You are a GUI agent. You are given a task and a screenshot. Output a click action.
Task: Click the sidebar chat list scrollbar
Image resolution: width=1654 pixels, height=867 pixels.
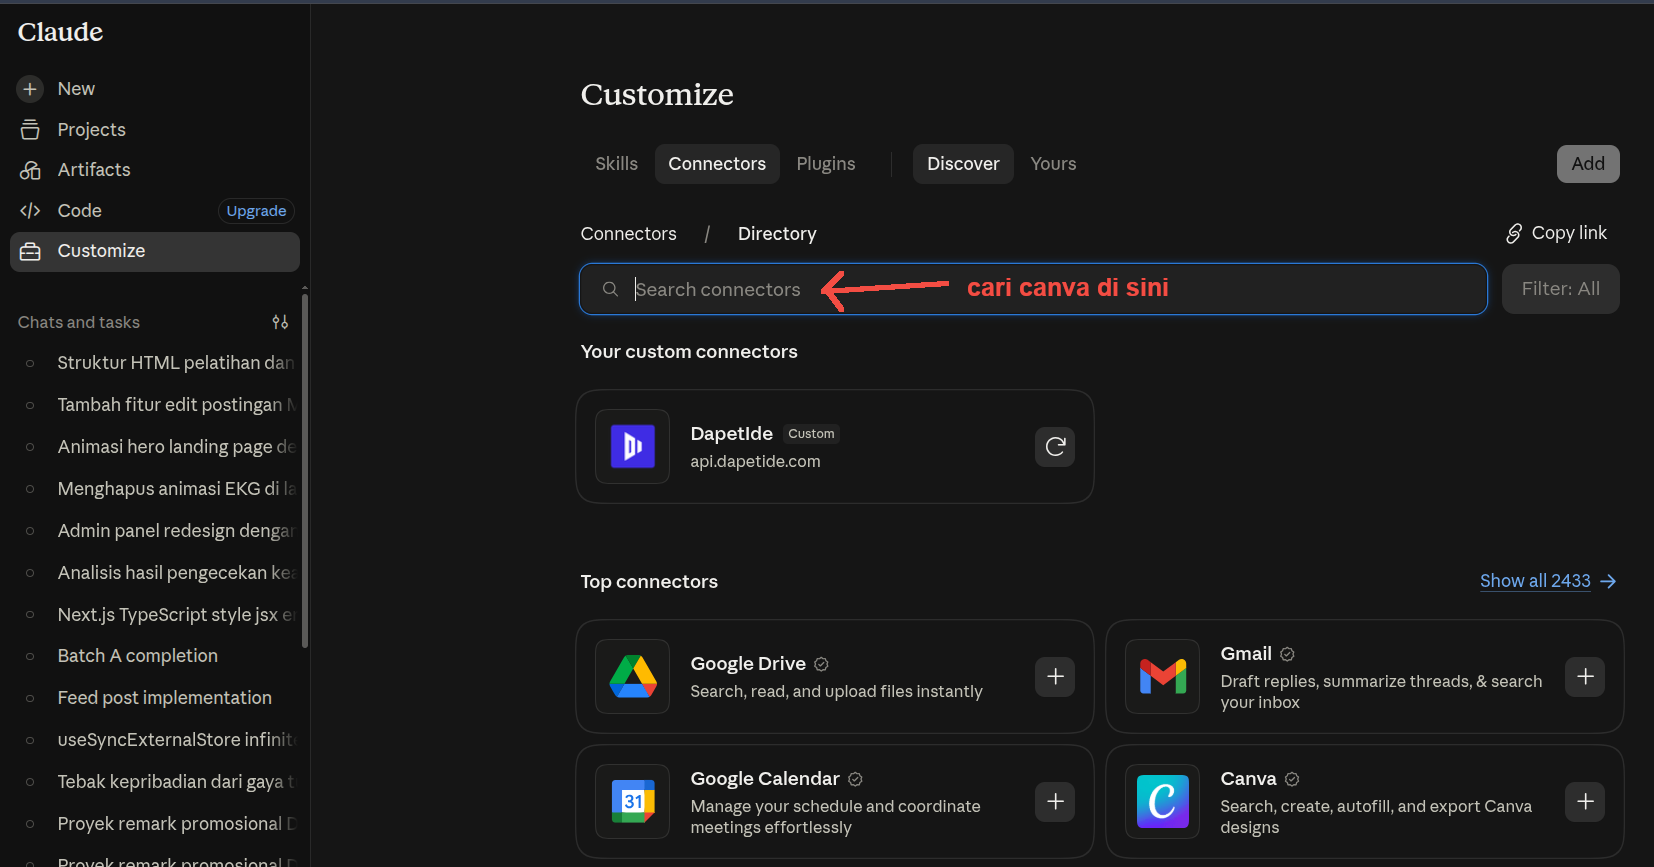305,470
